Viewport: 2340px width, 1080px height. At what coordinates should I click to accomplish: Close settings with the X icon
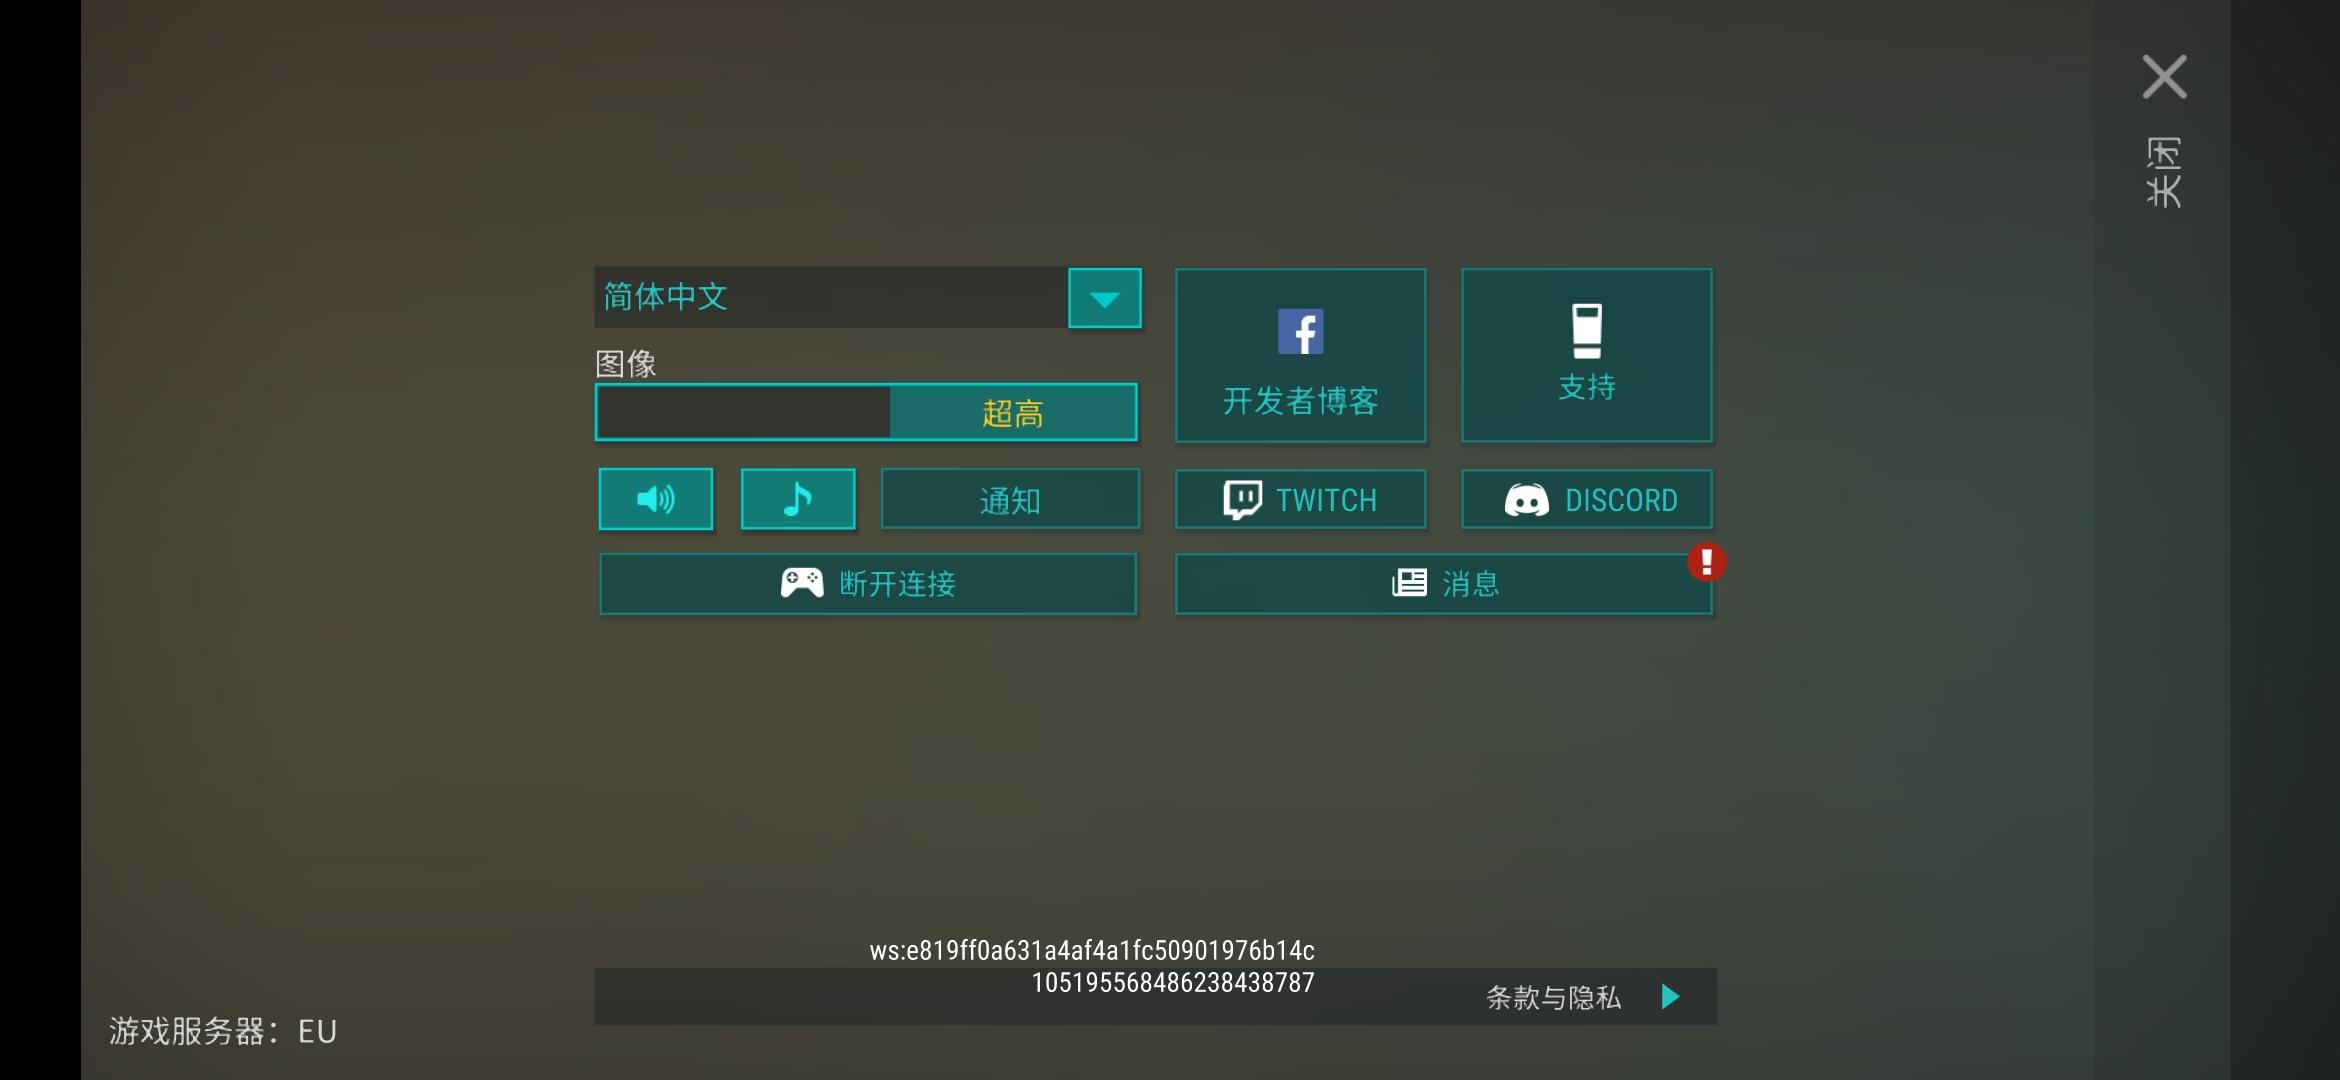(2164, 77)
